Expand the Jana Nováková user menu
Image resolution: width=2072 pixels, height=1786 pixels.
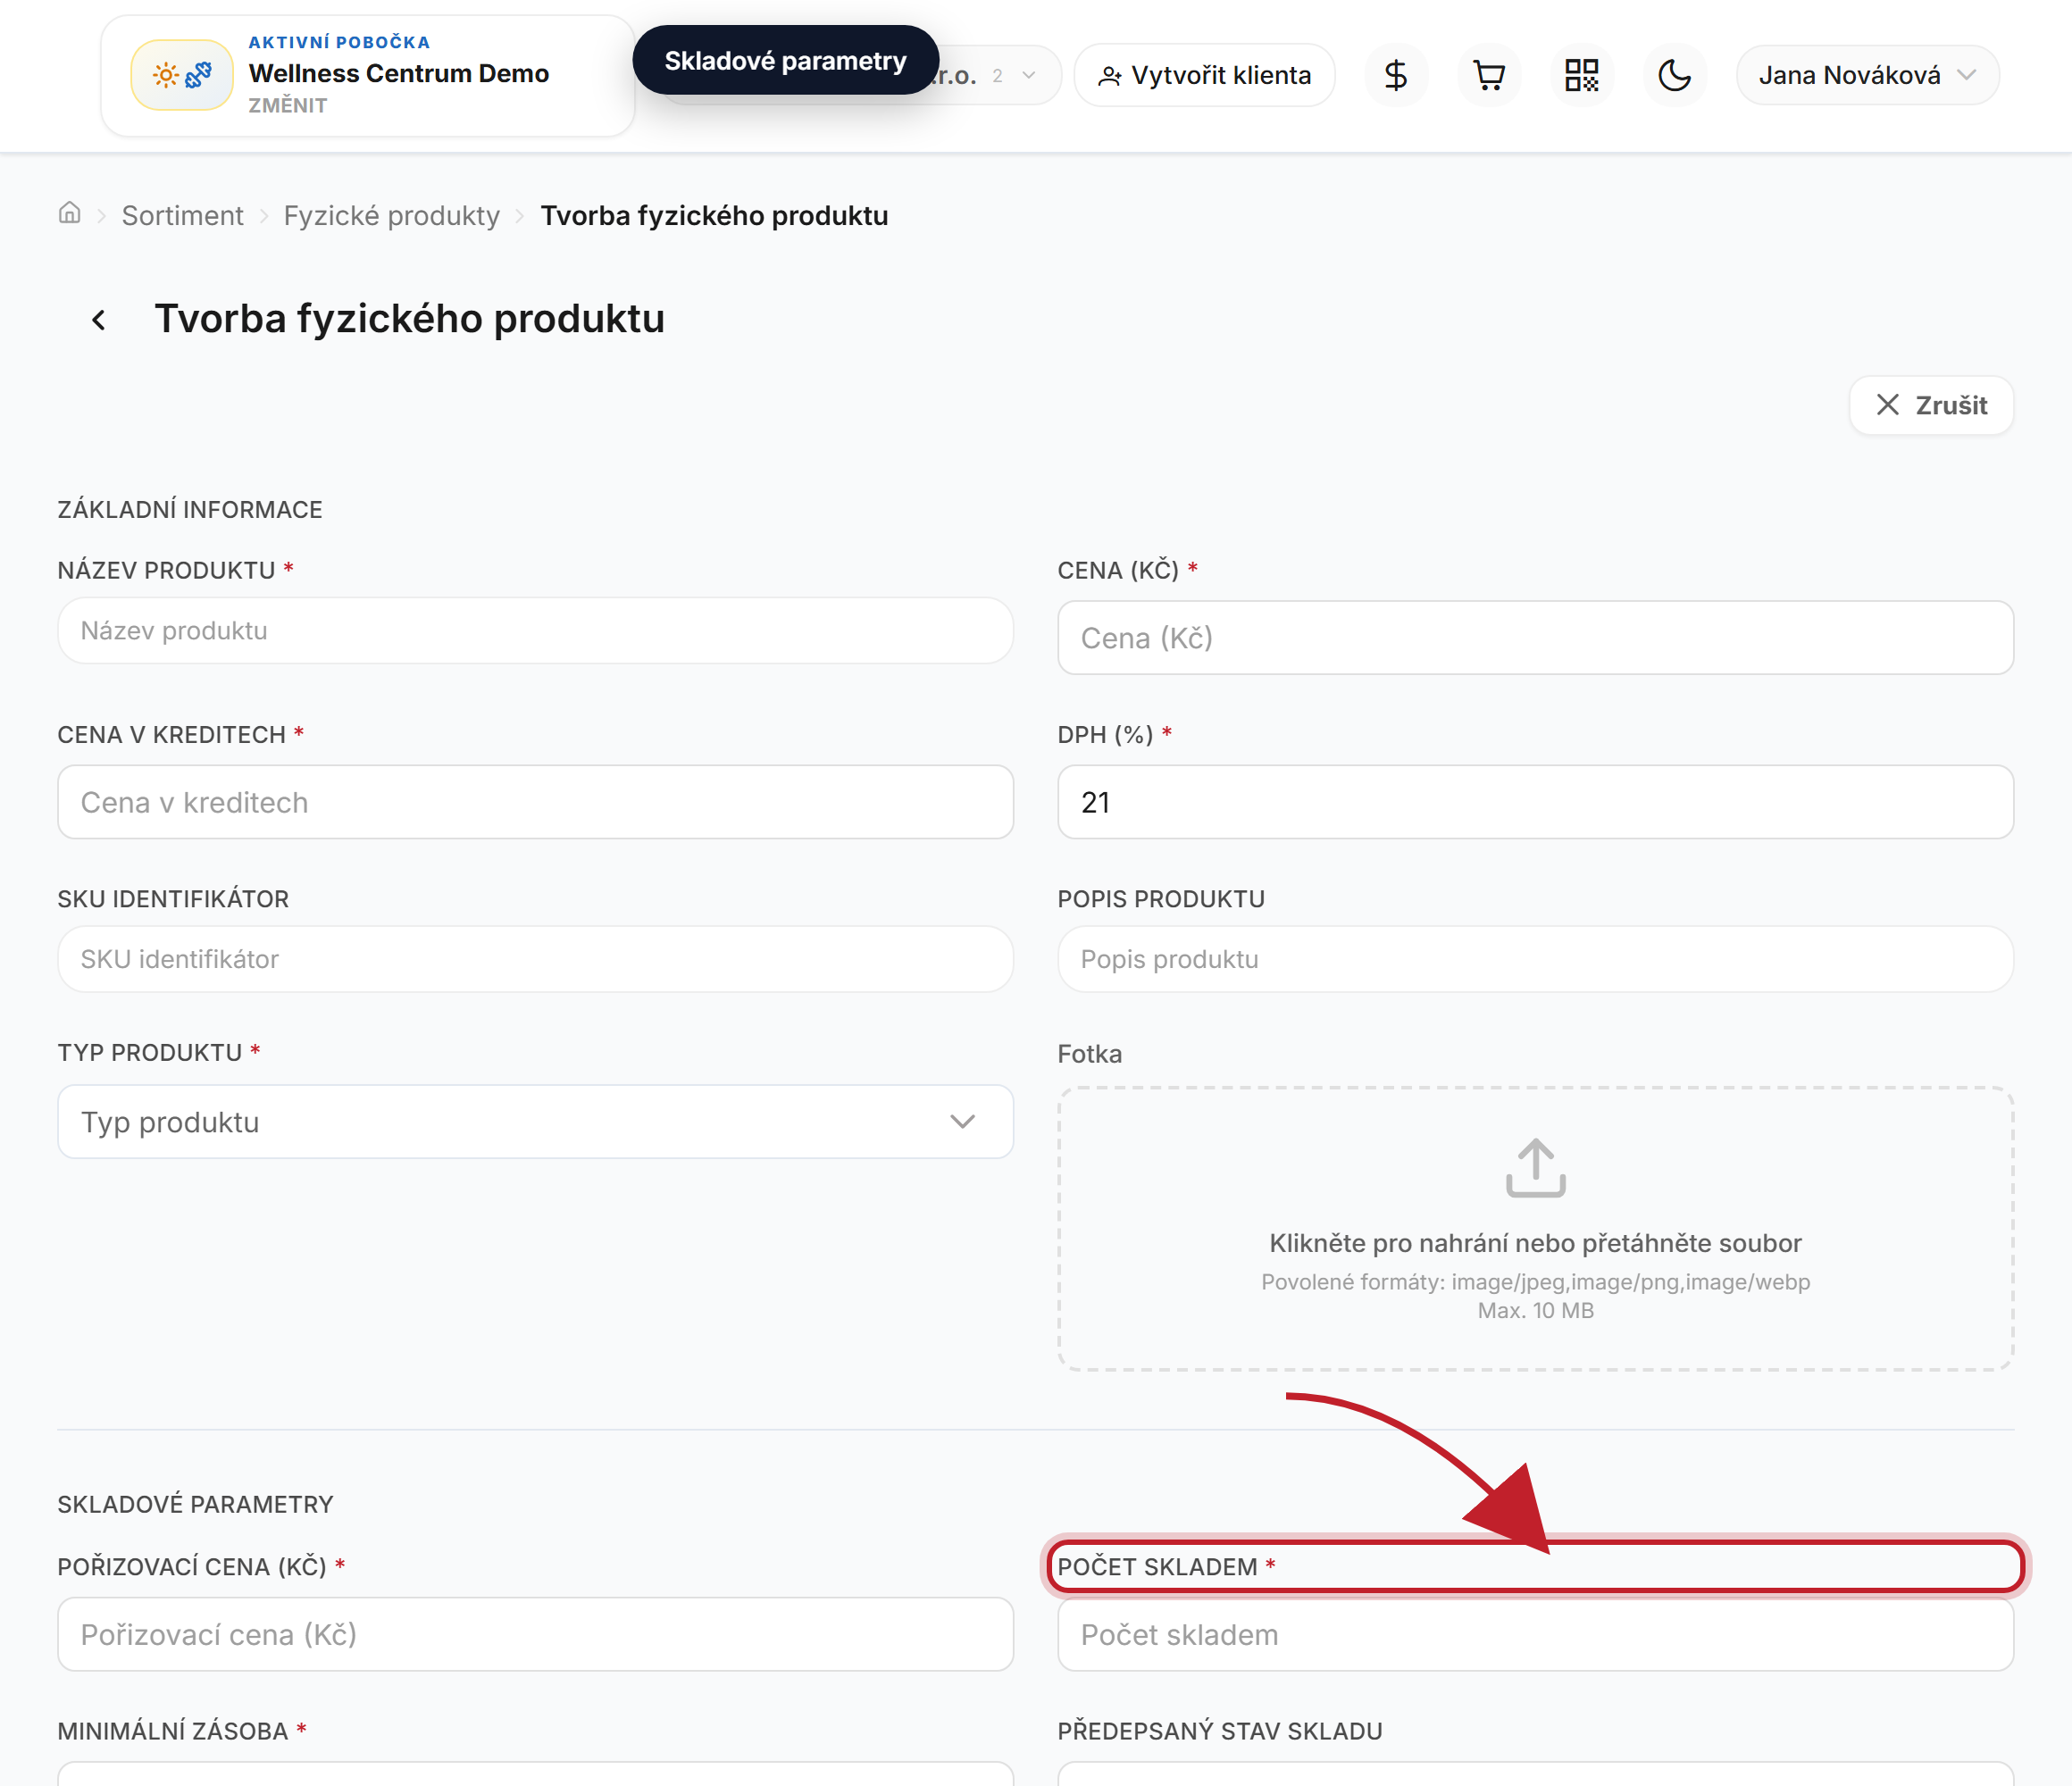(x=1867, y=75)
